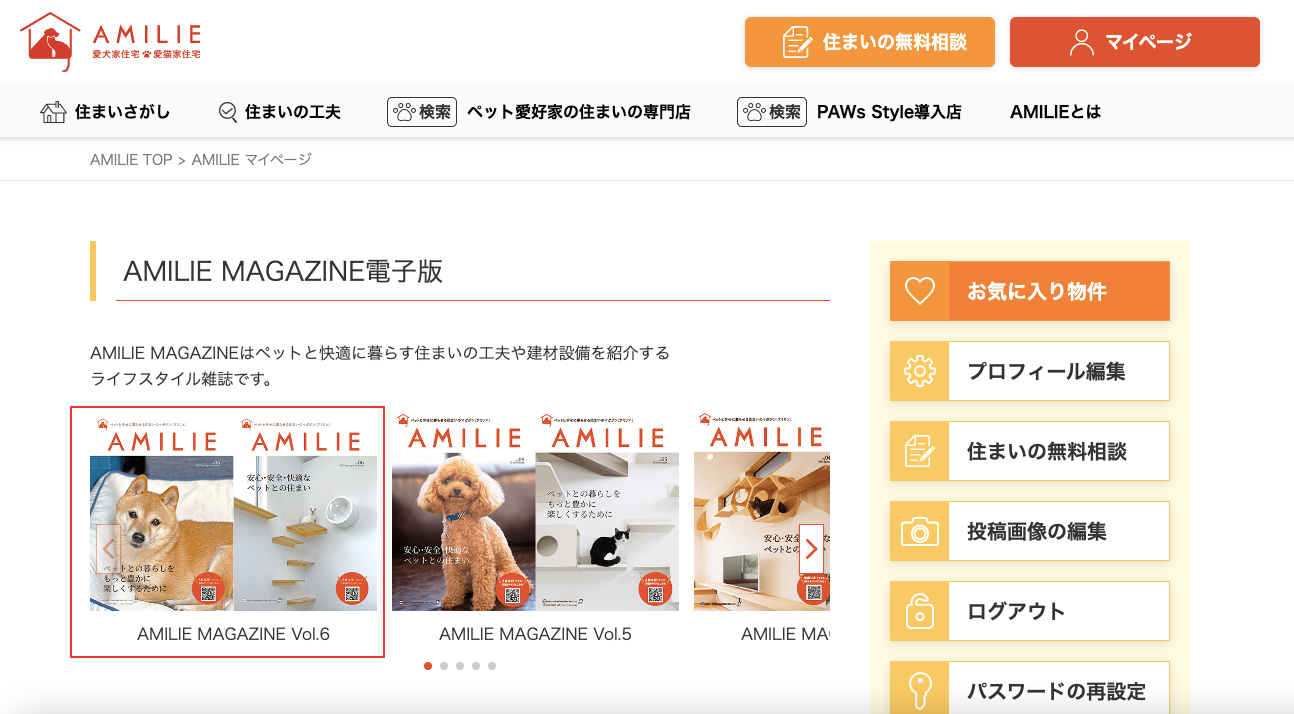This screenshot has height=714, width=1294.
Task: Click the document icon in the header 住まいの無料相談 button
Action: [x=797, y=42]
